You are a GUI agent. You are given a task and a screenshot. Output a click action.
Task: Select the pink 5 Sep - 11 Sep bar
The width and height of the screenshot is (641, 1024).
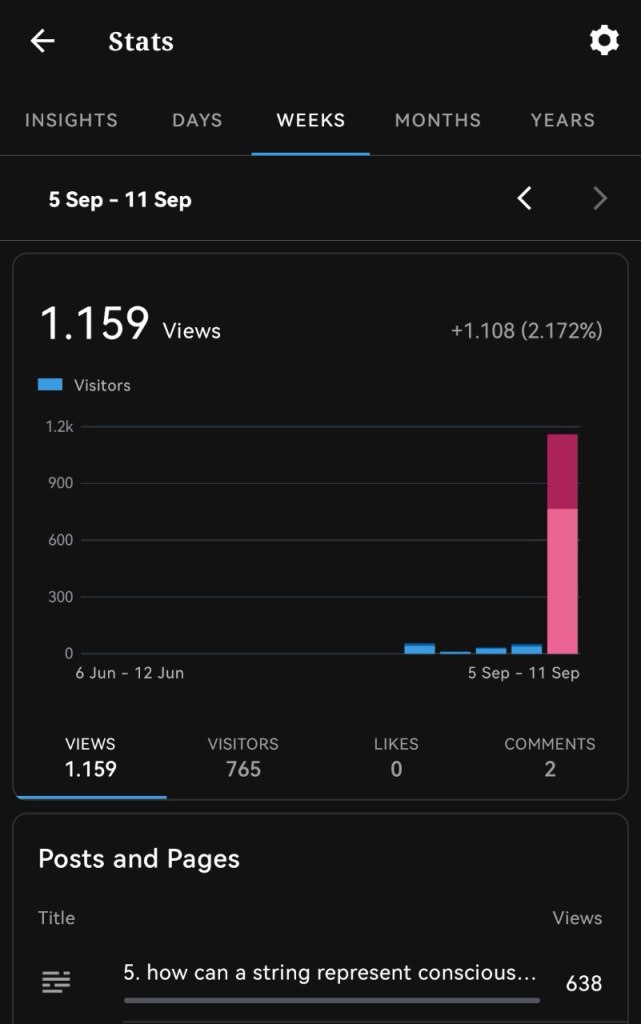[x=562, y=543]
